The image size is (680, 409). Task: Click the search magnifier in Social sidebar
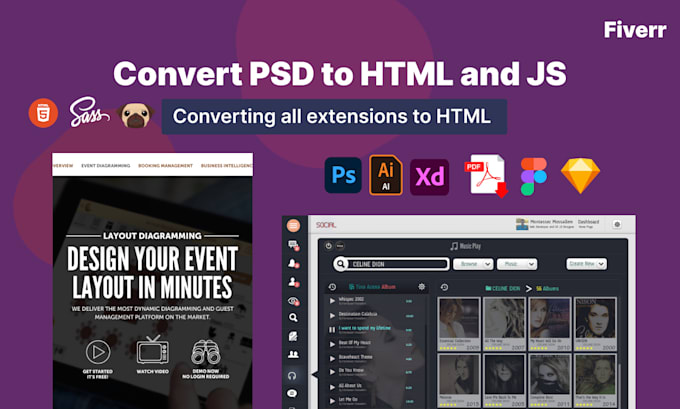tap(293, 318)
